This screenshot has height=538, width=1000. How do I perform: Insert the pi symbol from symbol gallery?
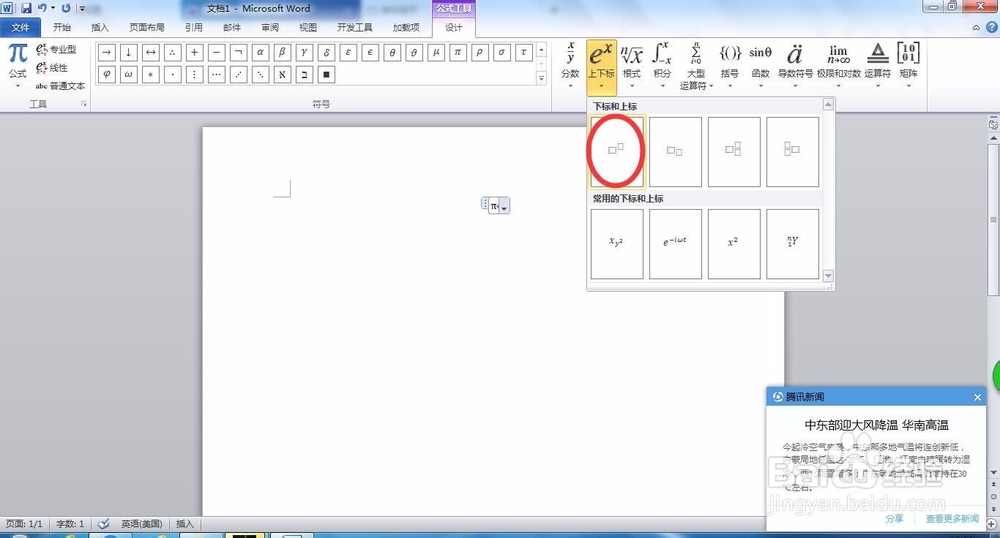tap(458, 52)
